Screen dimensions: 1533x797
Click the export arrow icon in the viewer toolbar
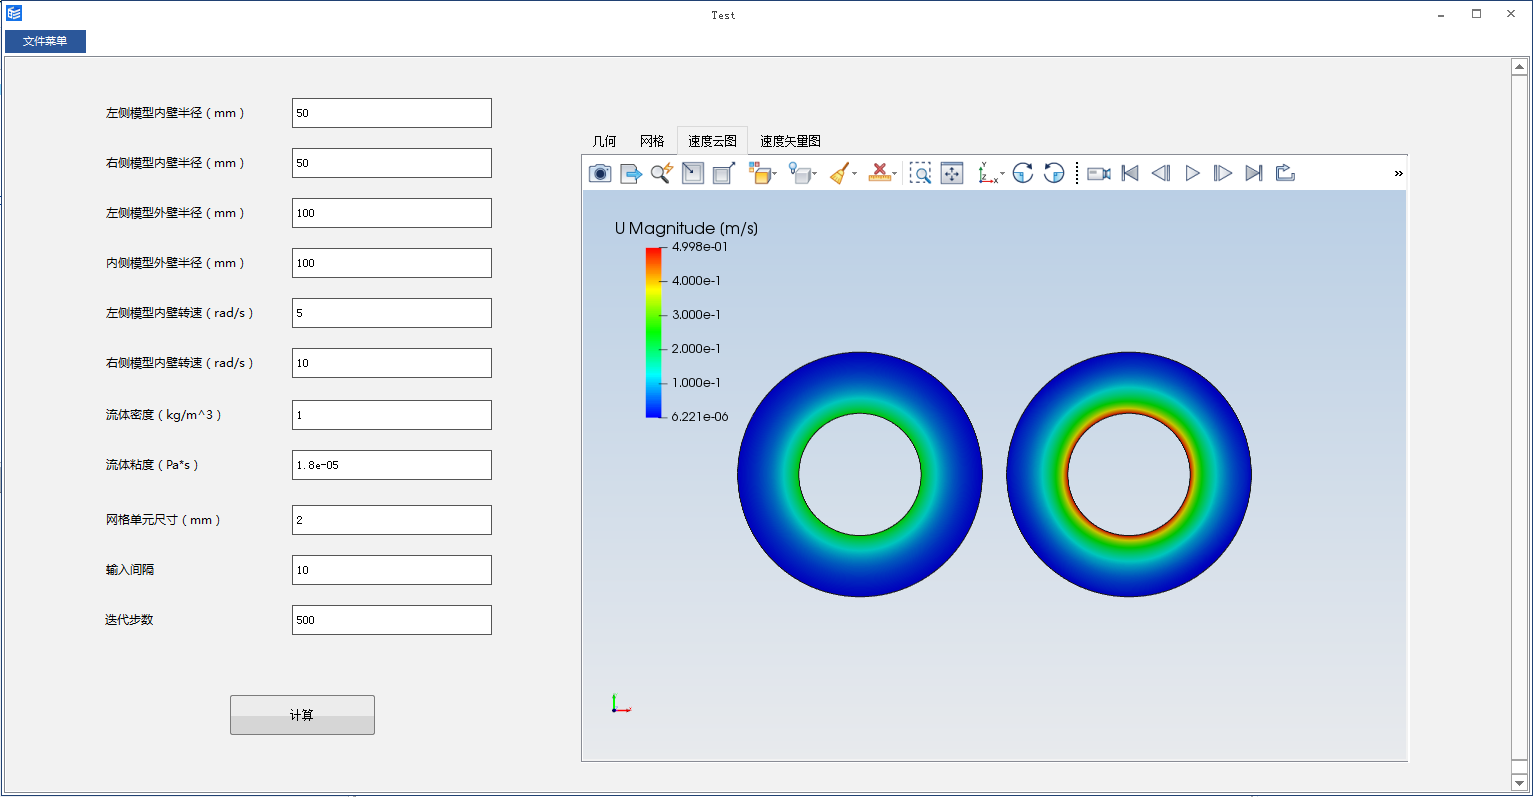click(x=631, y=173)
